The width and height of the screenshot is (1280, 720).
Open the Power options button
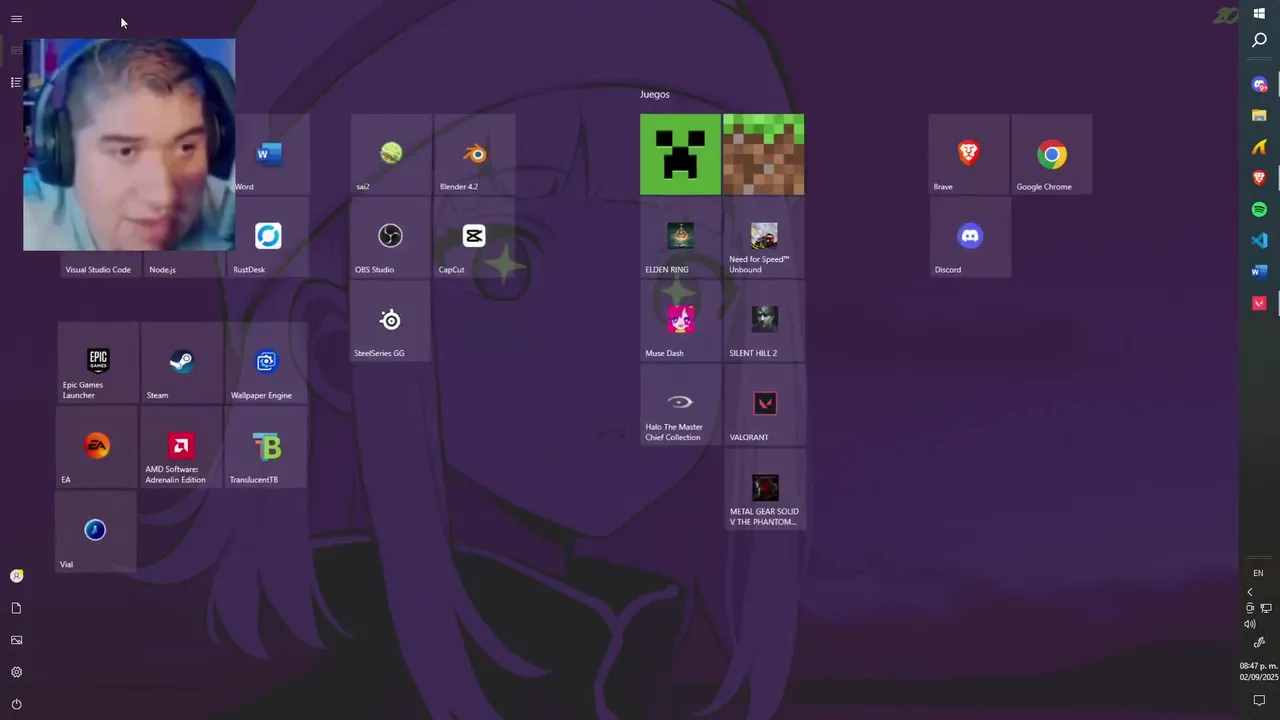point(16,704)
